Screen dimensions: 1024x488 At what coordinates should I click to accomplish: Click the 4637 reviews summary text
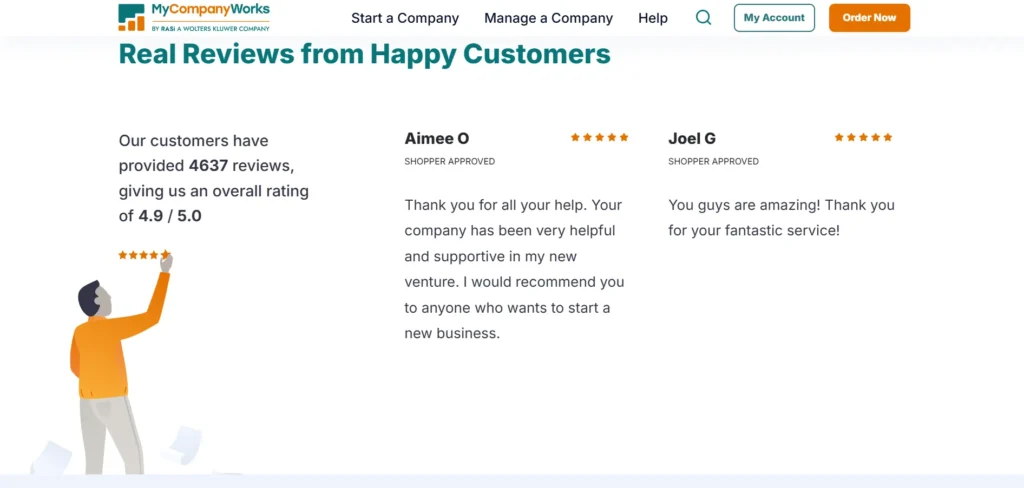(213, 178)
